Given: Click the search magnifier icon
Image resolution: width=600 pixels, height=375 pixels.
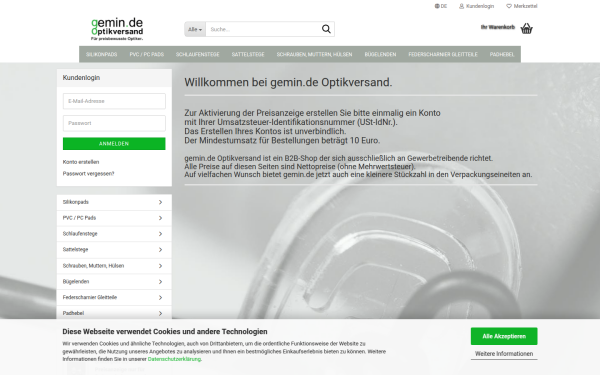Looking at the screenshot, I should point(326,29).
